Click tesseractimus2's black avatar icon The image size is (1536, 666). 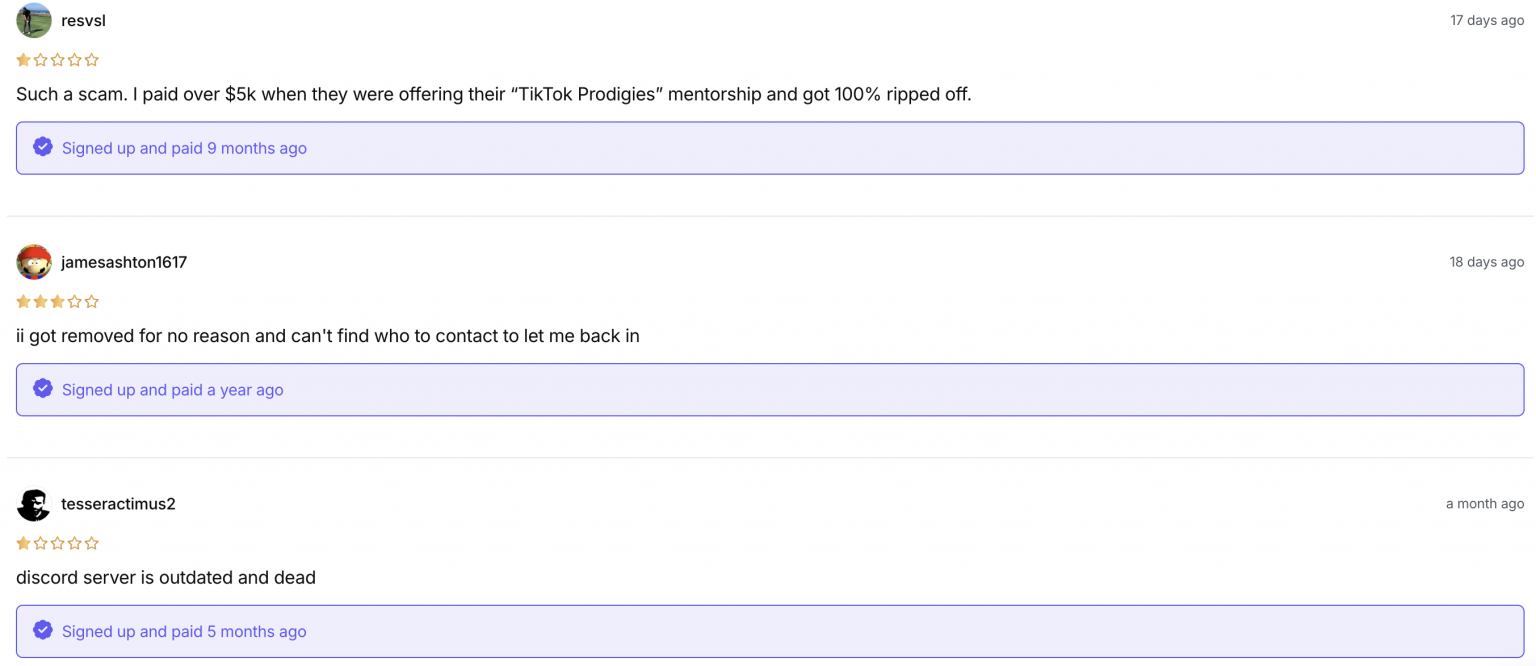point(34,504)
